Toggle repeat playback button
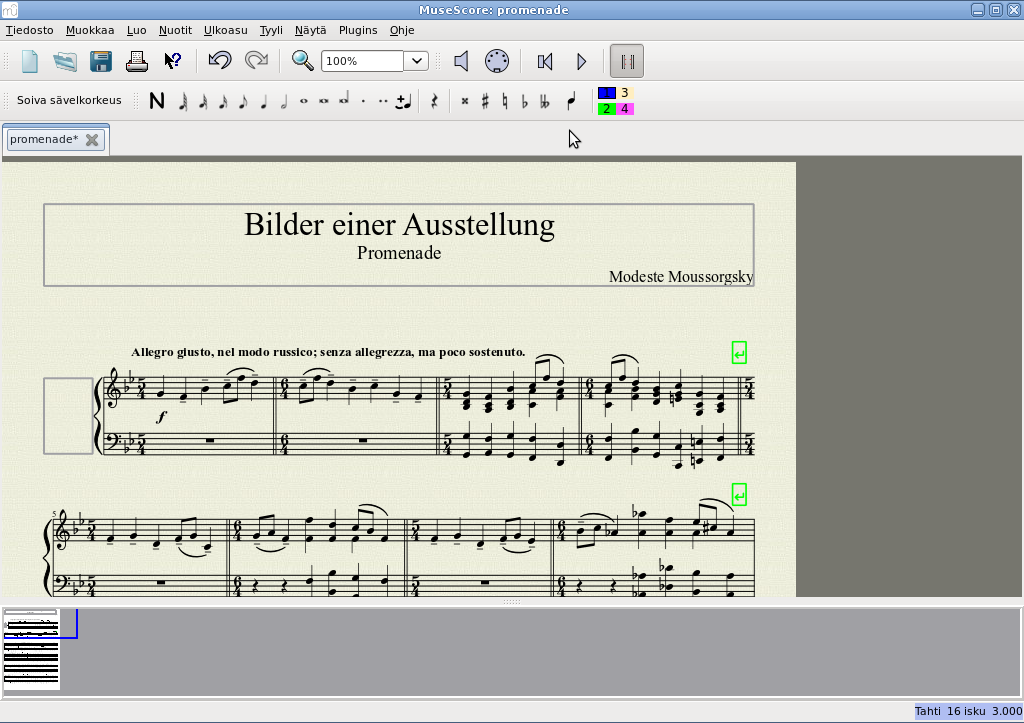 coord(627,61)
